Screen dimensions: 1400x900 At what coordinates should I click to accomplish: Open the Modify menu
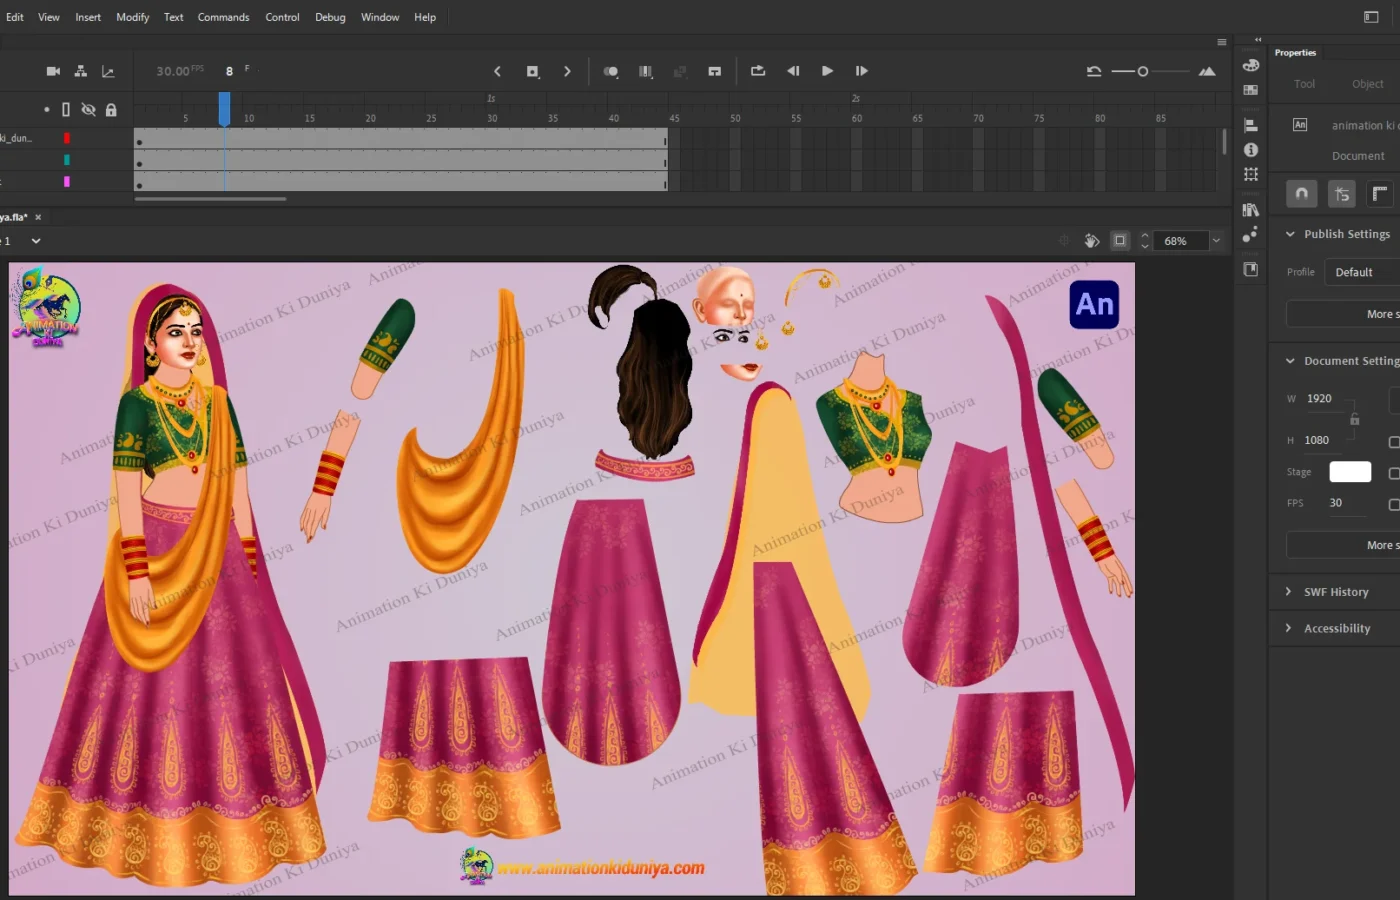132,17
